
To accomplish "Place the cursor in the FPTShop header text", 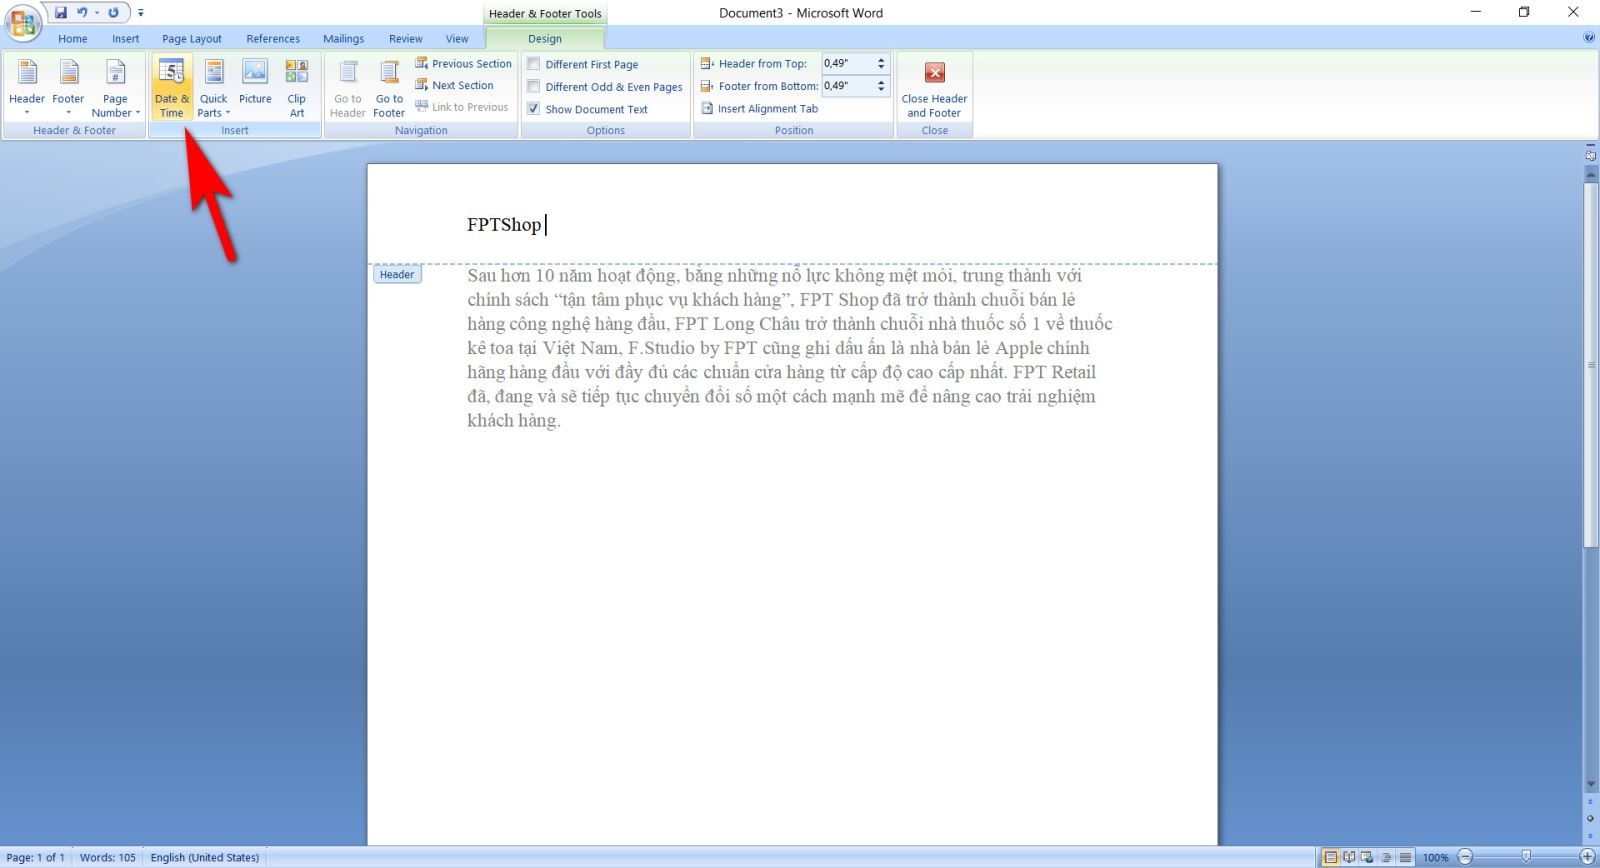I will (504, 225).
